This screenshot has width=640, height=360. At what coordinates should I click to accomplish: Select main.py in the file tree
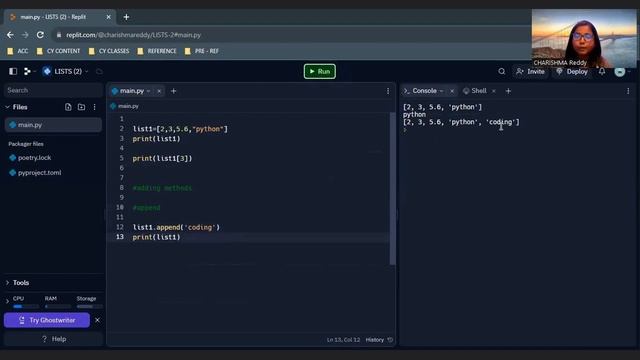click(53, 125)
